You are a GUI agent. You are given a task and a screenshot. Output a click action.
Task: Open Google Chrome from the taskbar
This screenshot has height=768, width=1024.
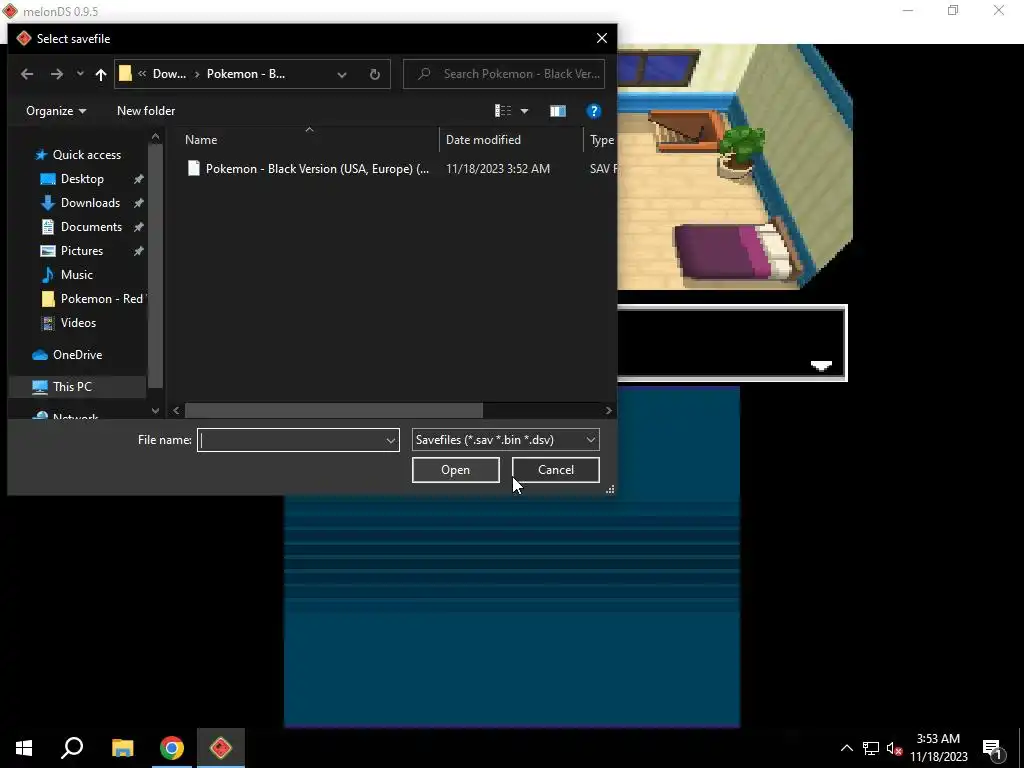[x=172, y=748]
